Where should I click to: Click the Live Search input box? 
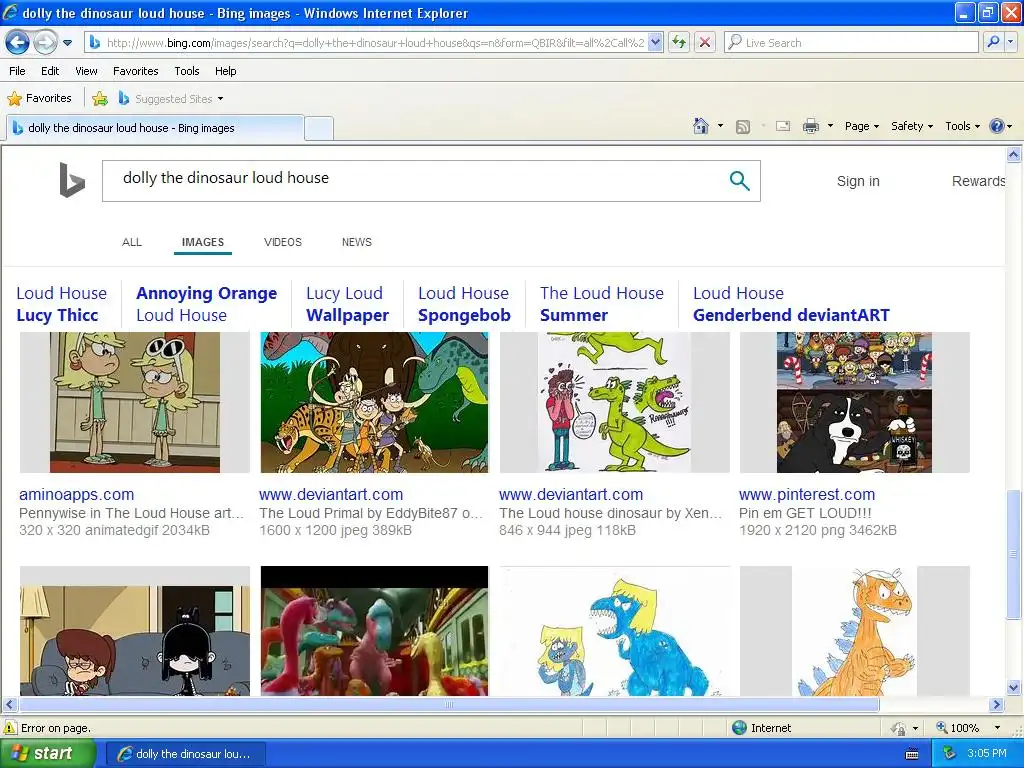point(852,43)
